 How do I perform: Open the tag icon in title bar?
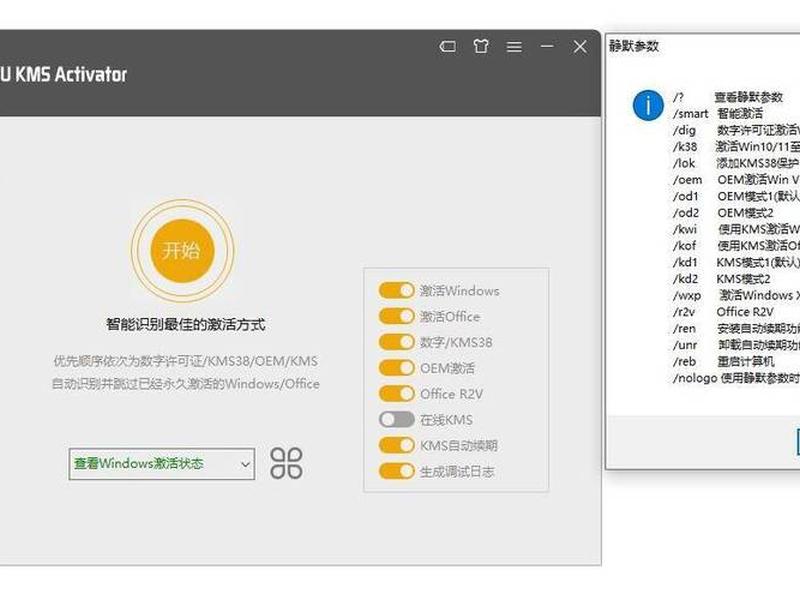(447, 47)
